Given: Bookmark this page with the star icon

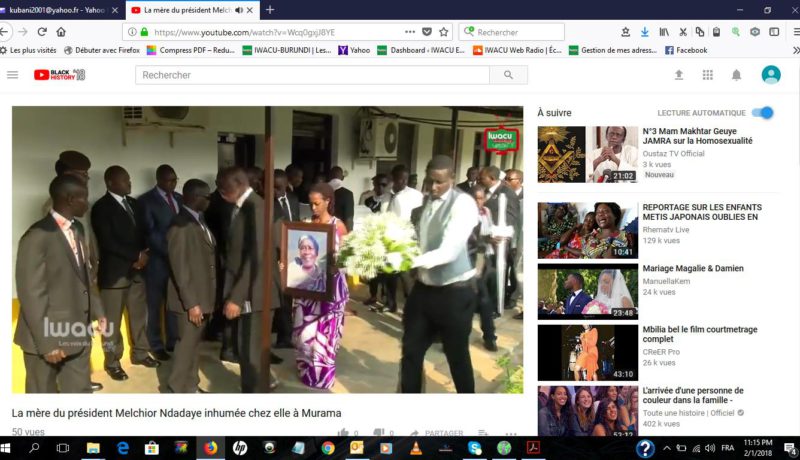Looking at the screenshot, I should (444, 32).
